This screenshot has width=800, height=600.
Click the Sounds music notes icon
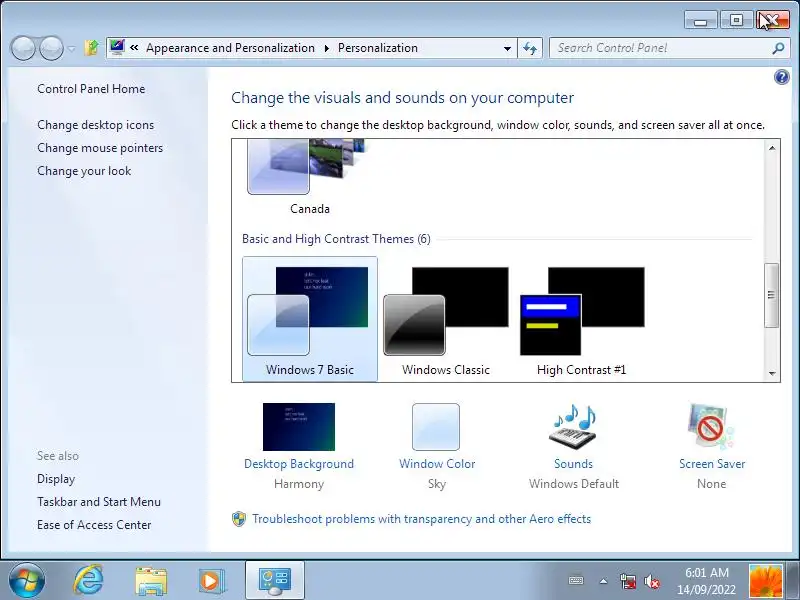(x=574, y=427)
